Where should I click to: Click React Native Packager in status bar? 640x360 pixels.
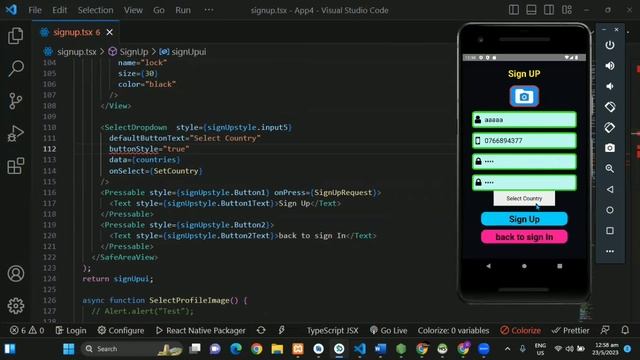200,330
